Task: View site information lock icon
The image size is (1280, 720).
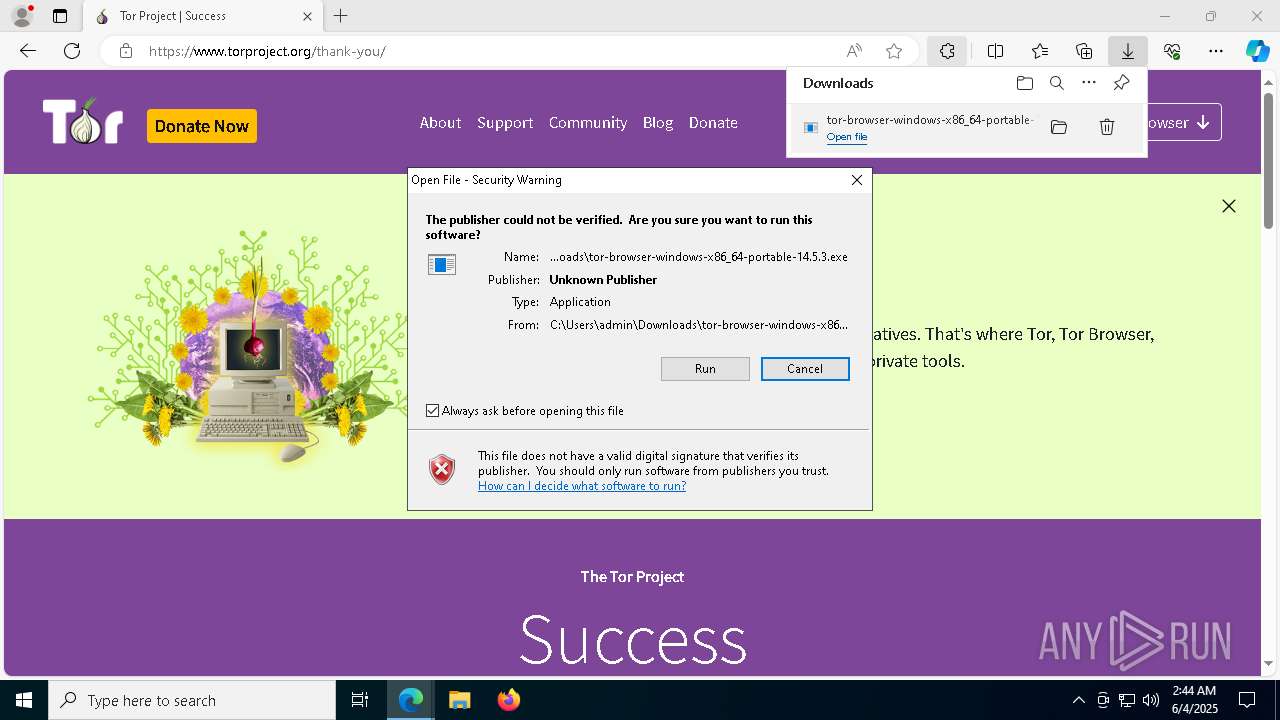Action: (x=126, y=51)
